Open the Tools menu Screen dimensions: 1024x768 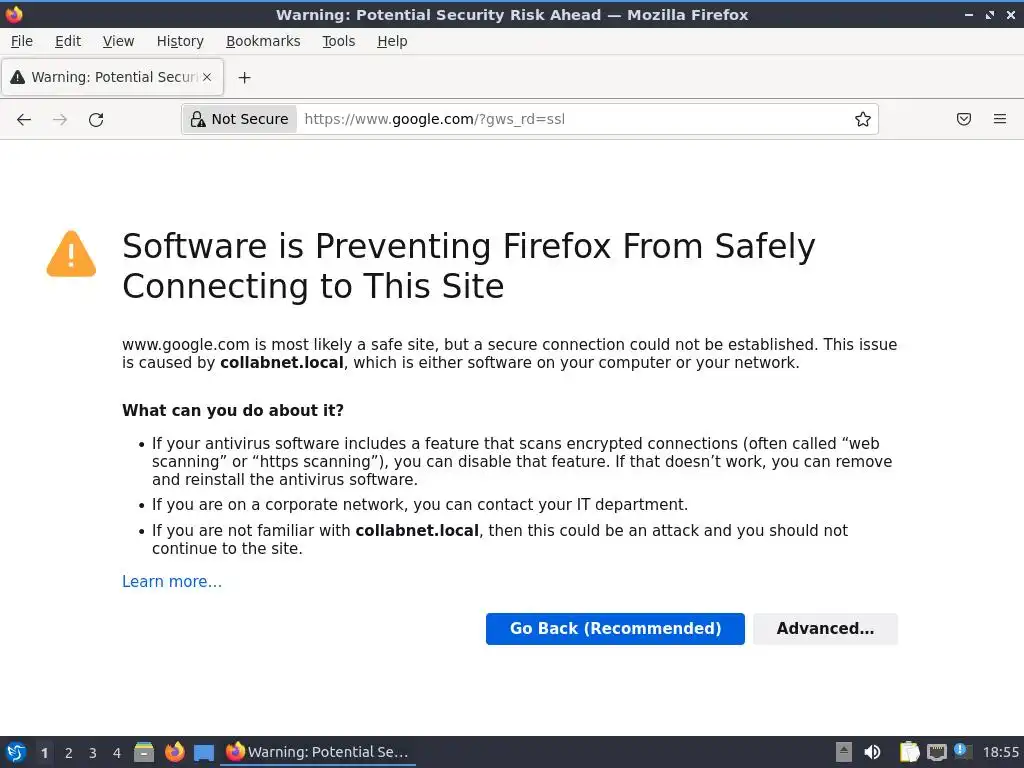(338, 41)
